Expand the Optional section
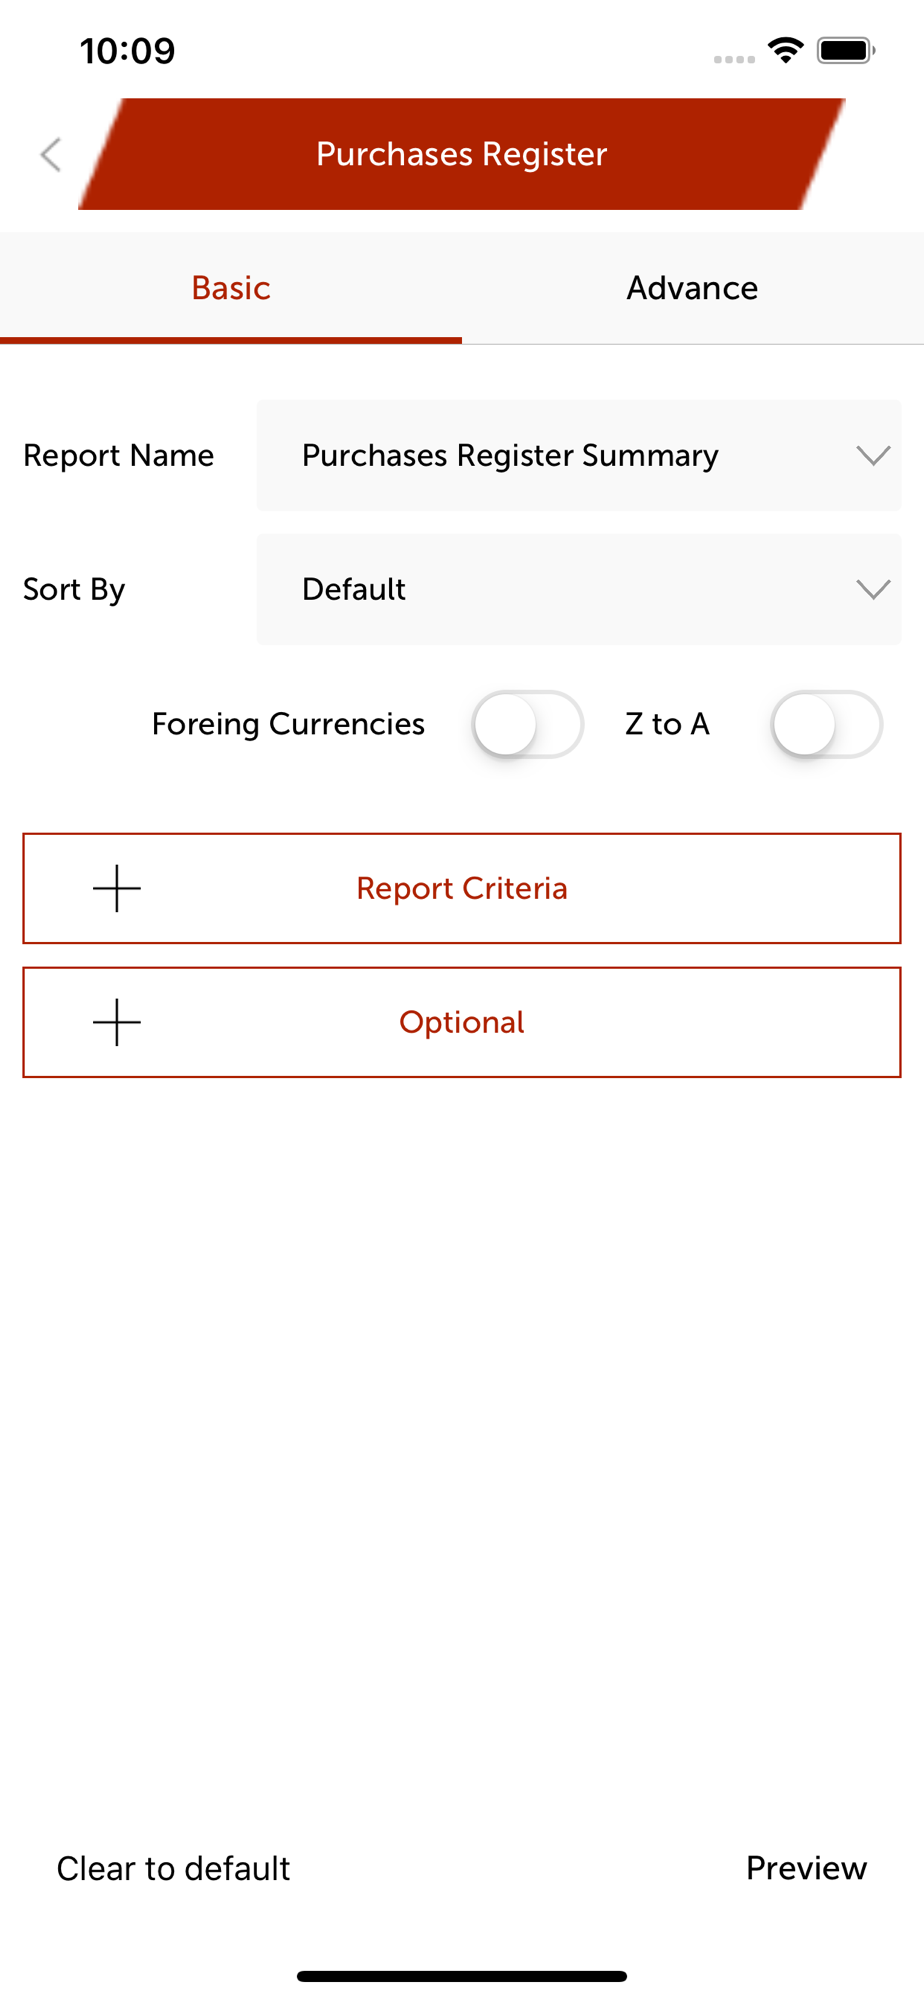The height and width of the screenshot is (2000, 924). point(462,1022)
